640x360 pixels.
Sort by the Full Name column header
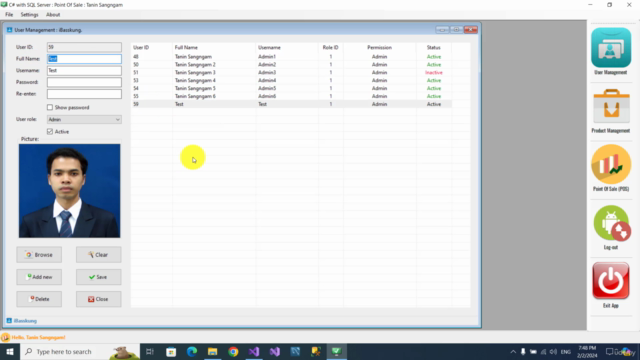214,47
